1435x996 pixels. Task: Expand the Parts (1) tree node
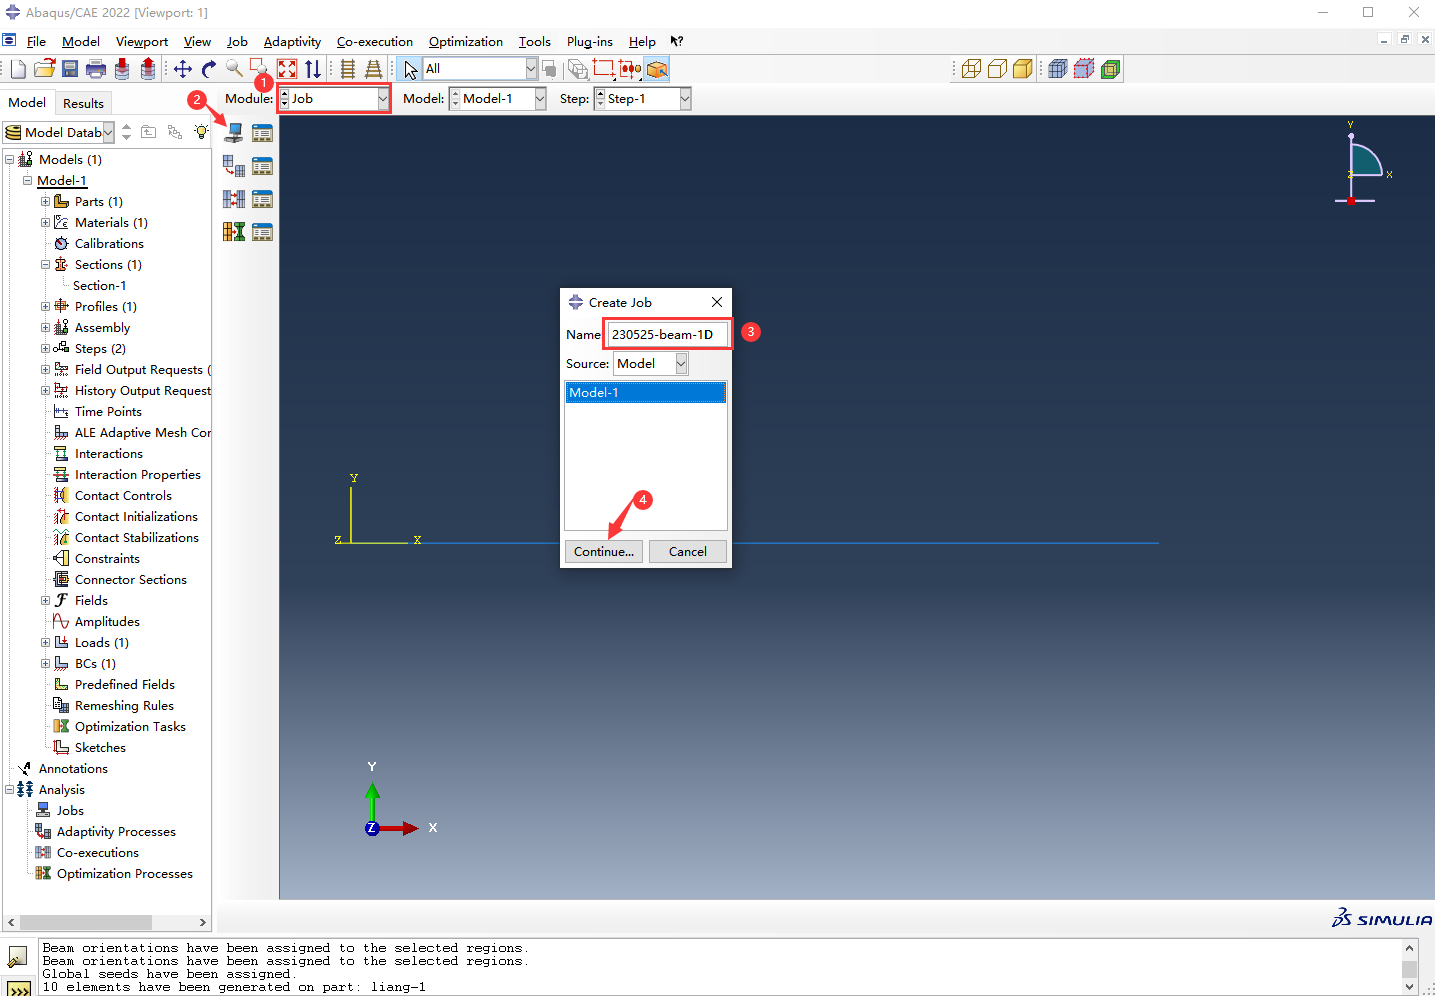click(x=45, y=202)
